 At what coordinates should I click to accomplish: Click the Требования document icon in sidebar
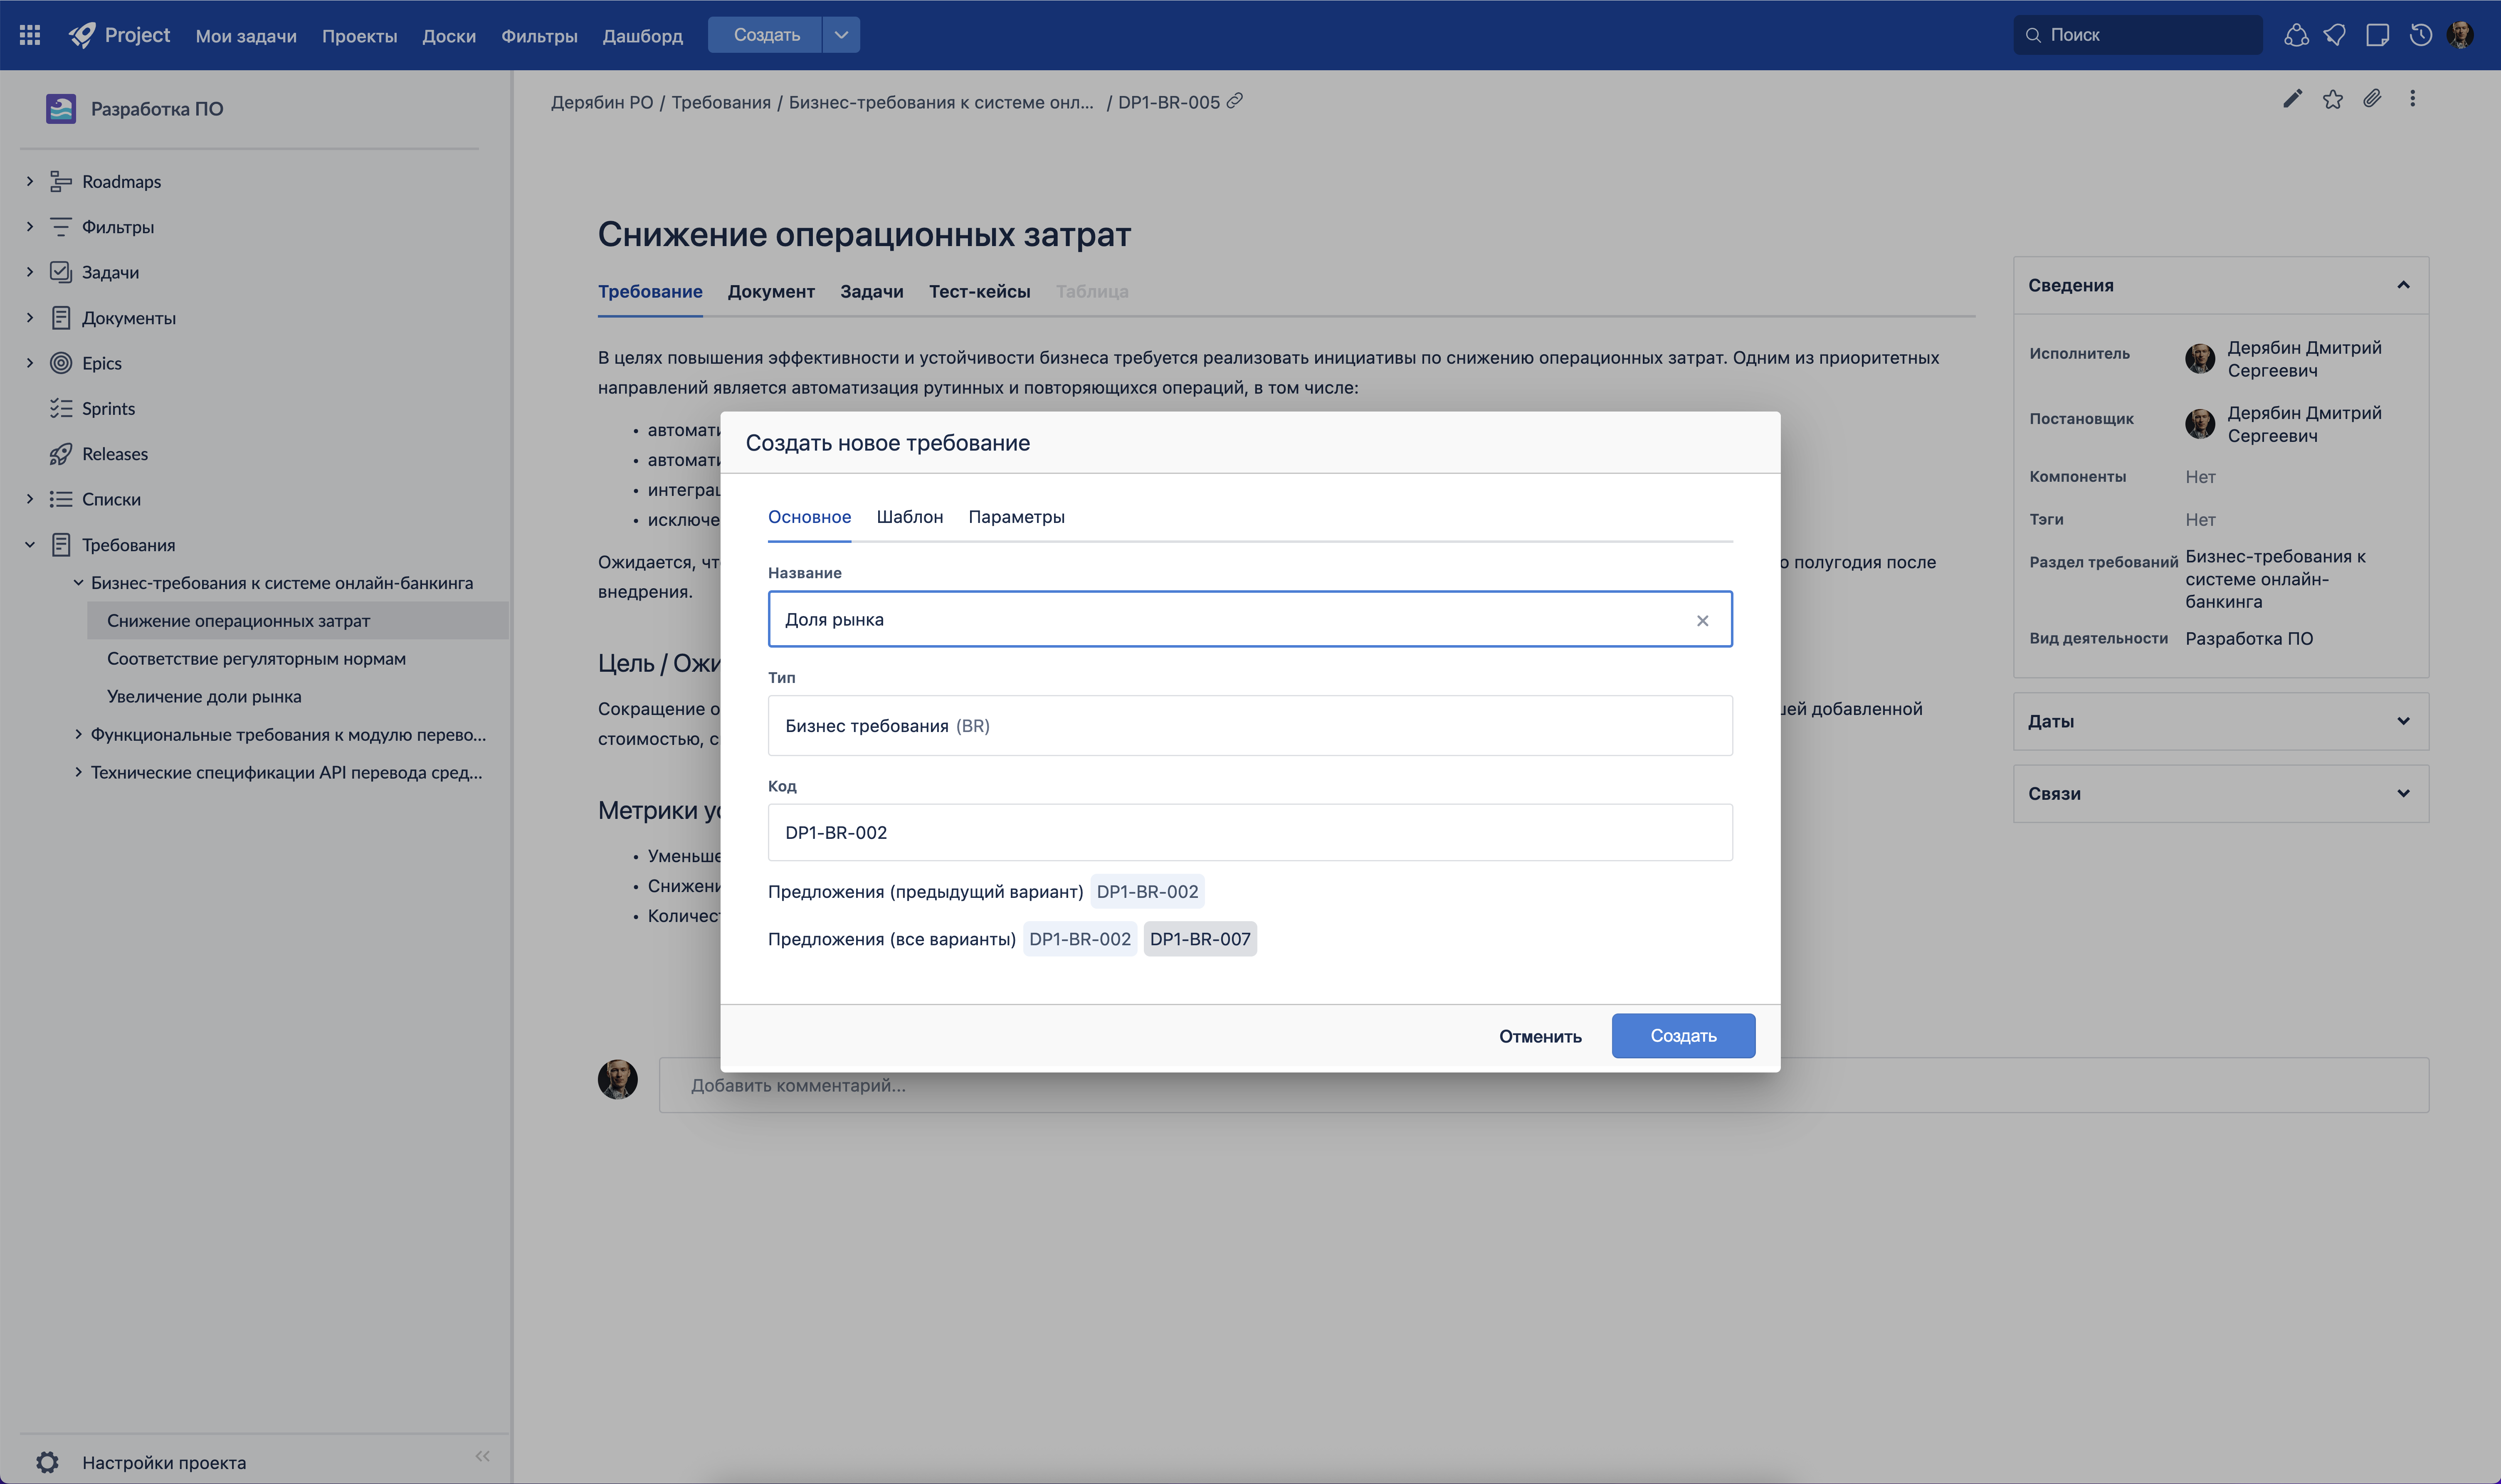pyautogui.click(x=61, y=545)
